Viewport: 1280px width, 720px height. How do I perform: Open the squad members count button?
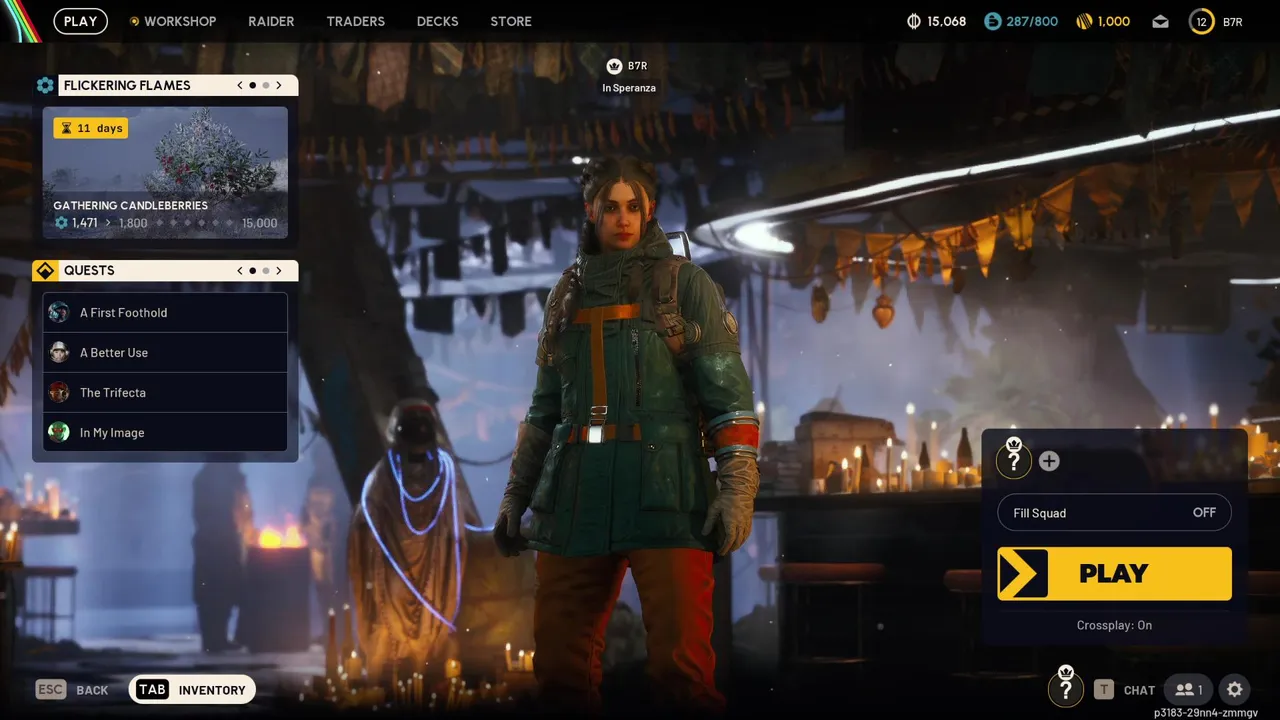click(1189, 689)
